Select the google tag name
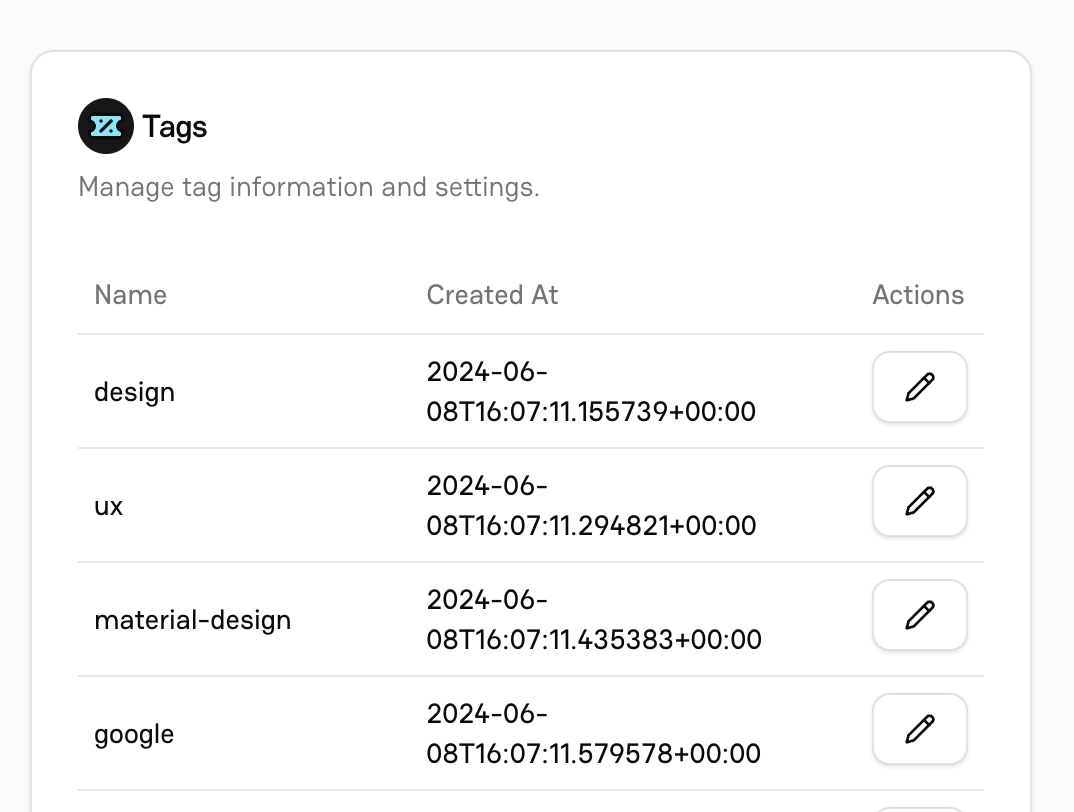The image size is (1074, 812). (134, 734)
